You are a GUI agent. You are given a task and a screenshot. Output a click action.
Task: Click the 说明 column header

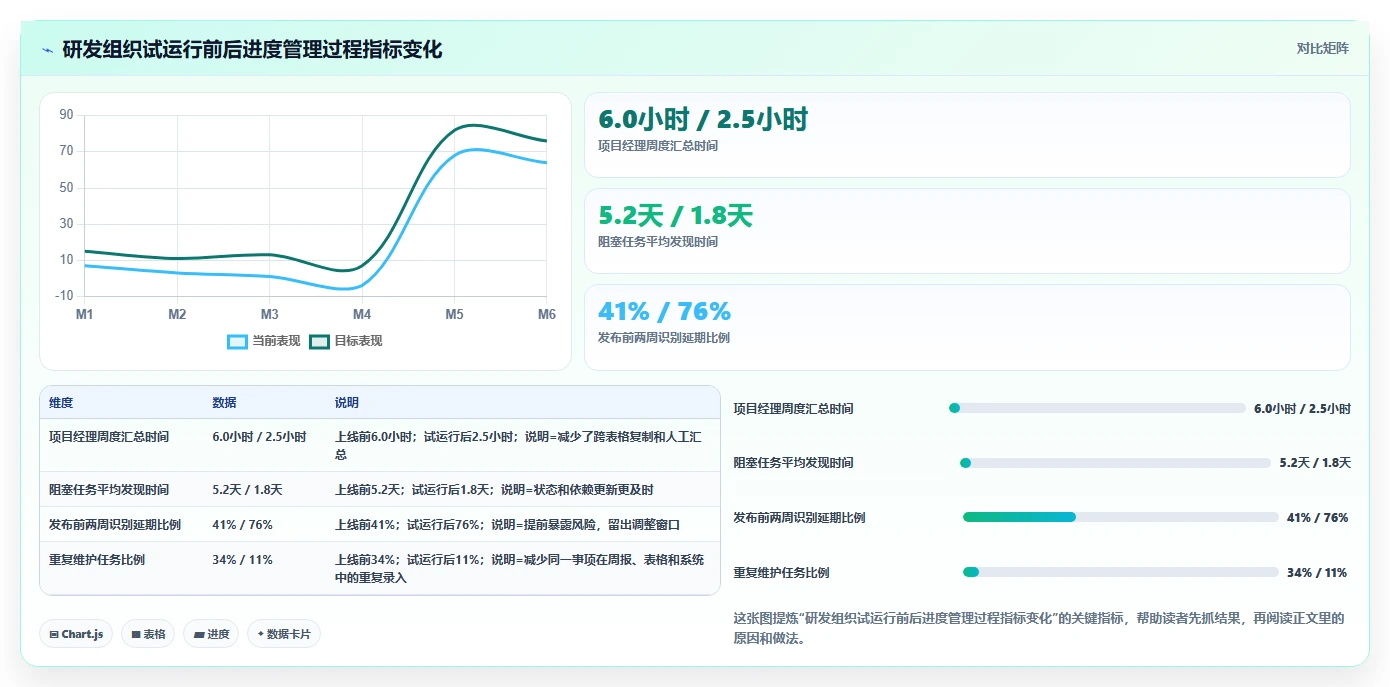coord(347,403)
